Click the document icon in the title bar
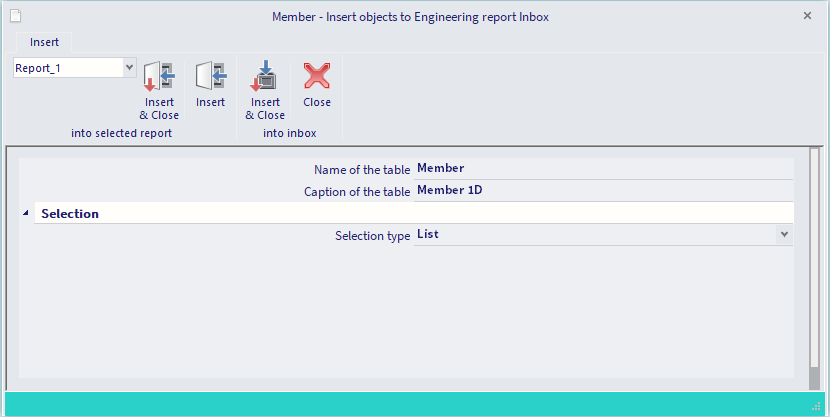830x417 pixels. [16, 16]
